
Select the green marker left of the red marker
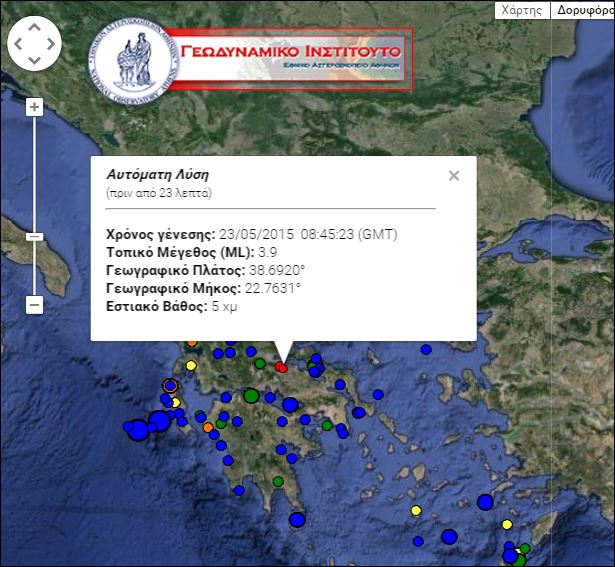click(x=260, y=363)
